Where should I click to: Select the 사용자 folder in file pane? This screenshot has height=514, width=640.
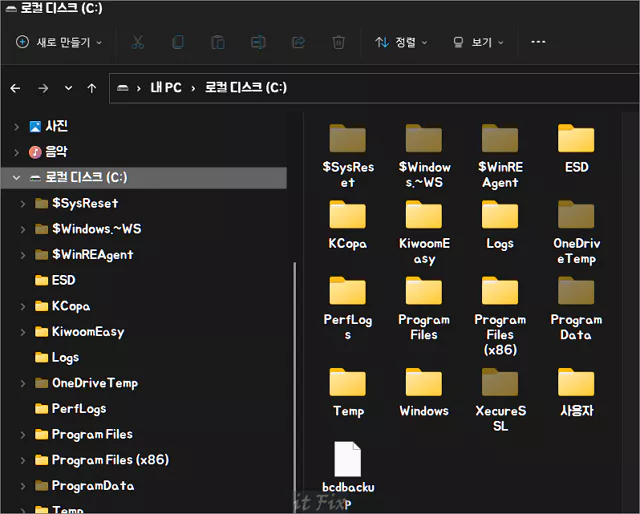point(576,383)
